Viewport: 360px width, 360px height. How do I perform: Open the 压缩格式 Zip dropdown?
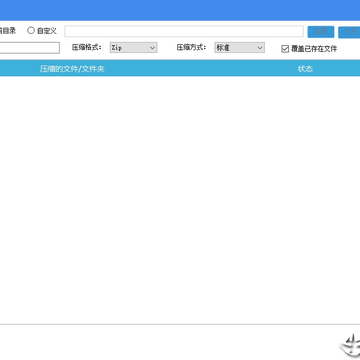pyautogui.click(x=133, y=48)
